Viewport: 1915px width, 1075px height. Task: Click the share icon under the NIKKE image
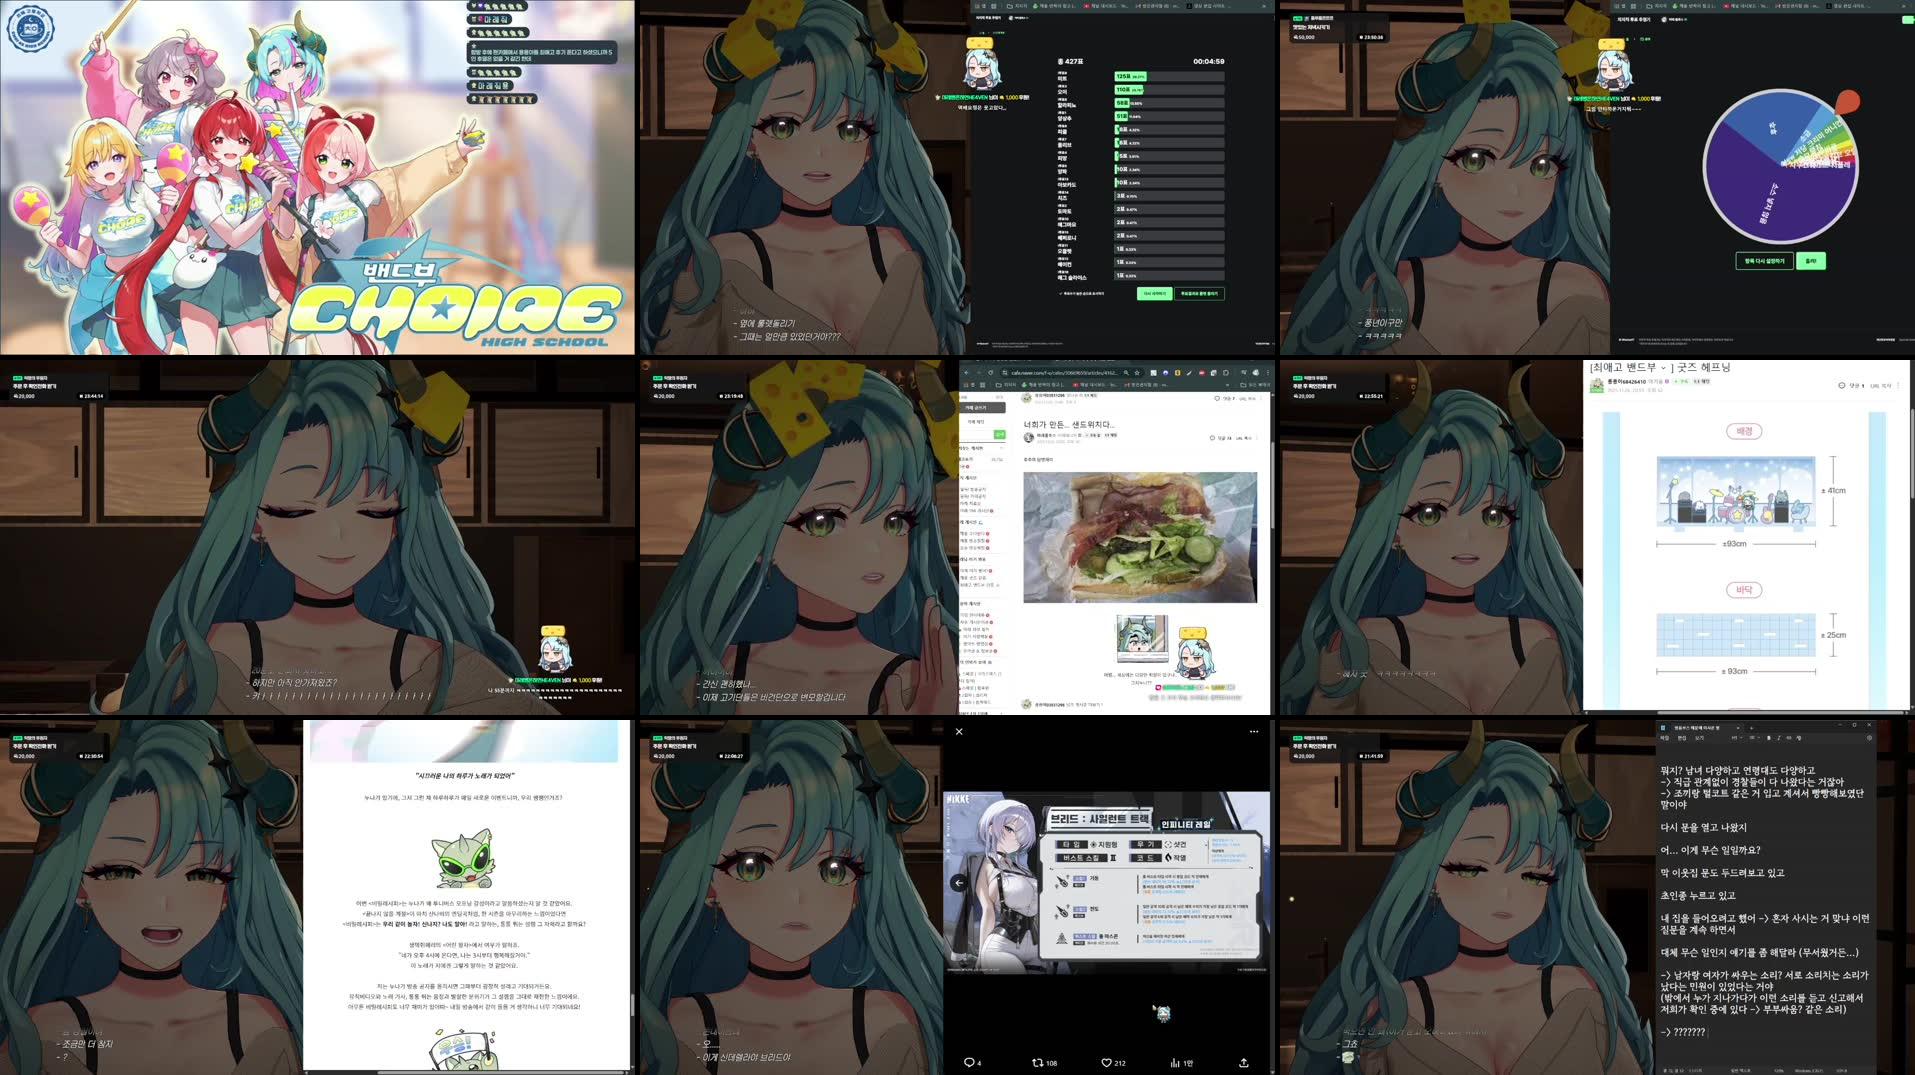pos(1243,1062)
